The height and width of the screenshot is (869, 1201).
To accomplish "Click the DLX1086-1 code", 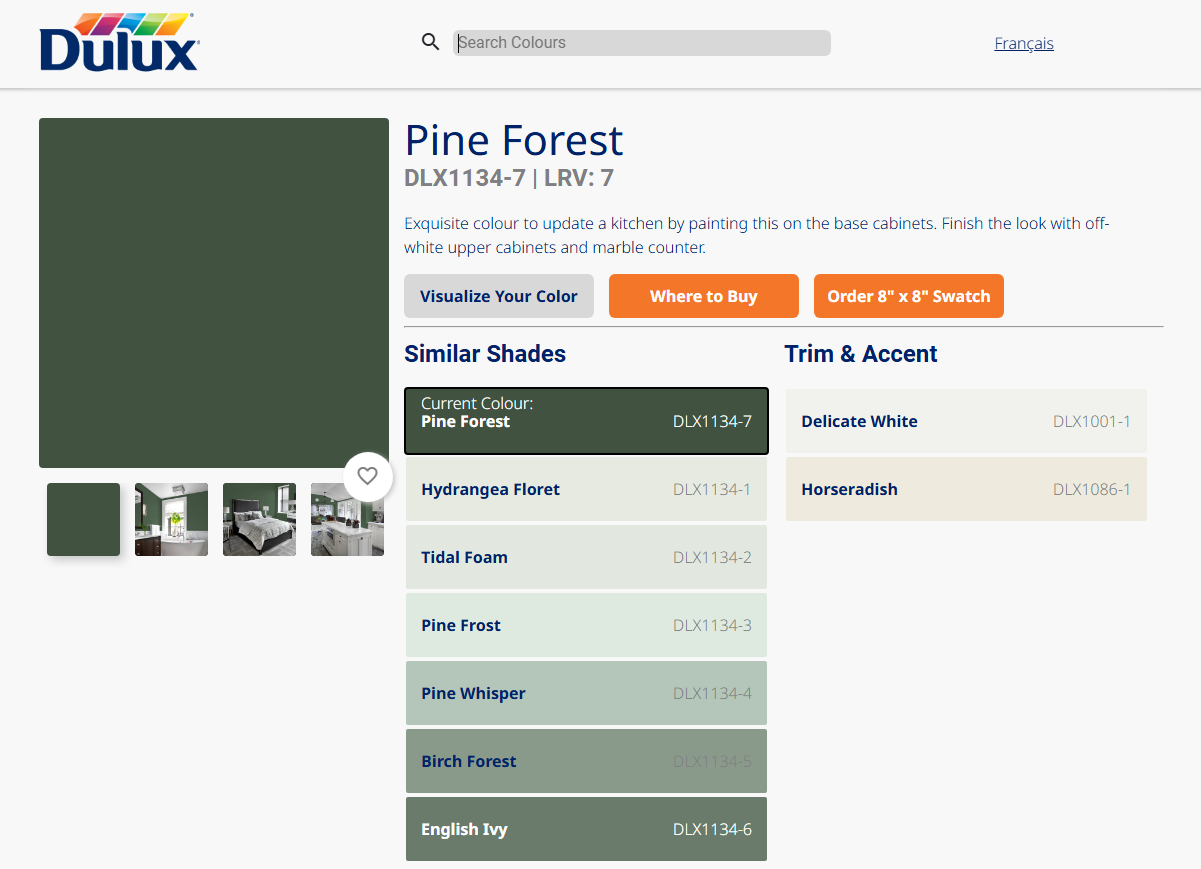I will tap(1092, 489).
